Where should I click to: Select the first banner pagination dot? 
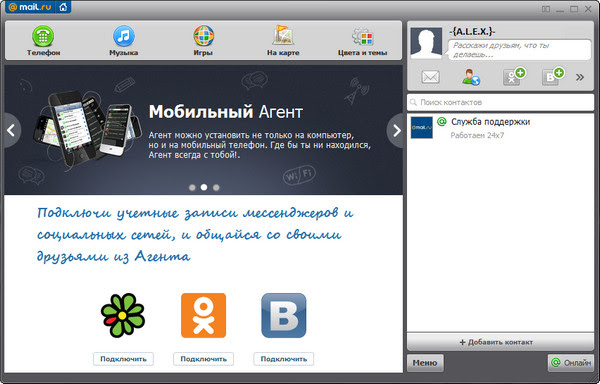pos(192,187)
